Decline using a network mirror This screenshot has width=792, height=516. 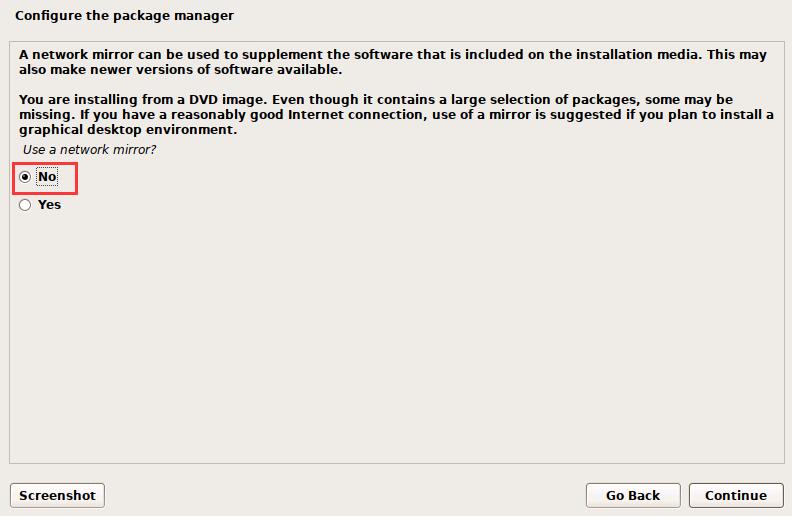pos(25,178)
